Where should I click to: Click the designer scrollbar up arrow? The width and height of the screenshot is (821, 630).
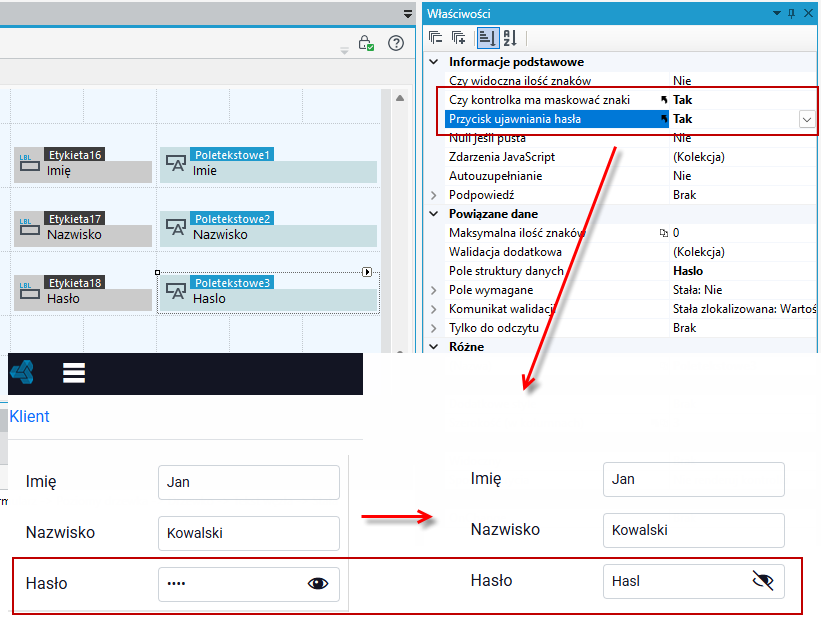click(400, 98)
